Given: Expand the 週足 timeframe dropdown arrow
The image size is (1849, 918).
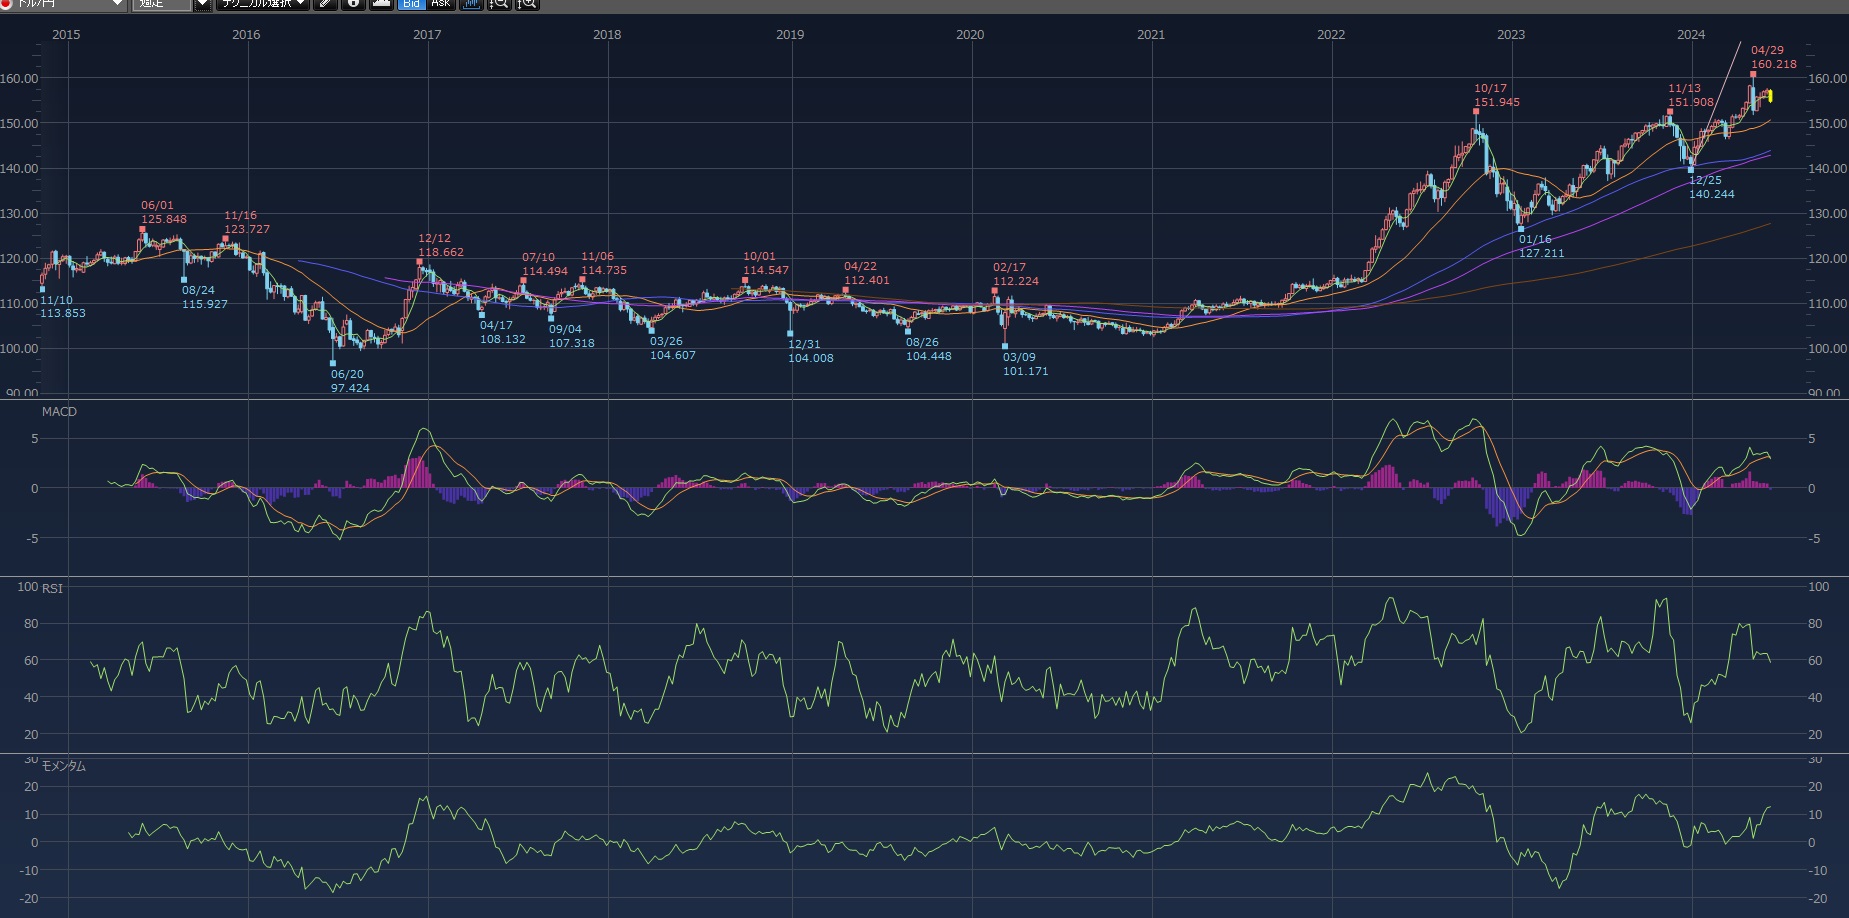Looking at the screenshot, I should pyautogui.click(x=202, y=4).
